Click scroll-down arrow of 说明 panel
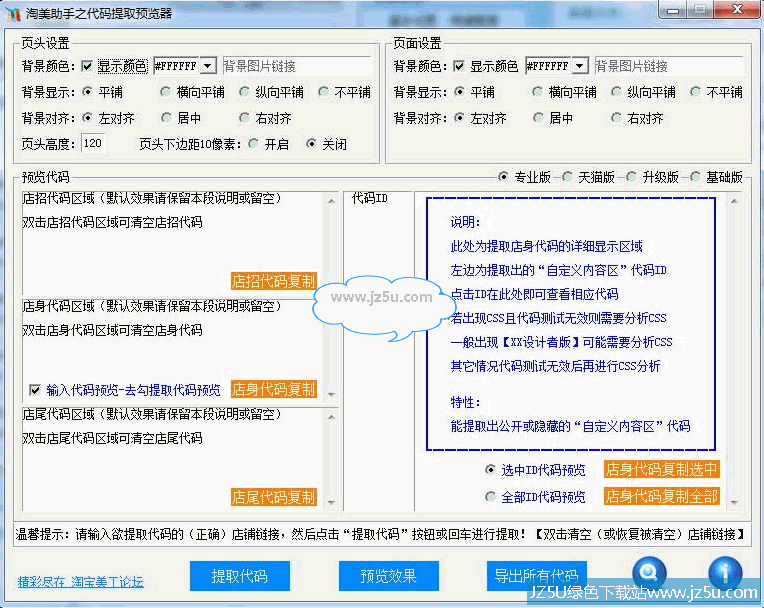The height and width of the screenshot is (608, 764). (734, 502)
